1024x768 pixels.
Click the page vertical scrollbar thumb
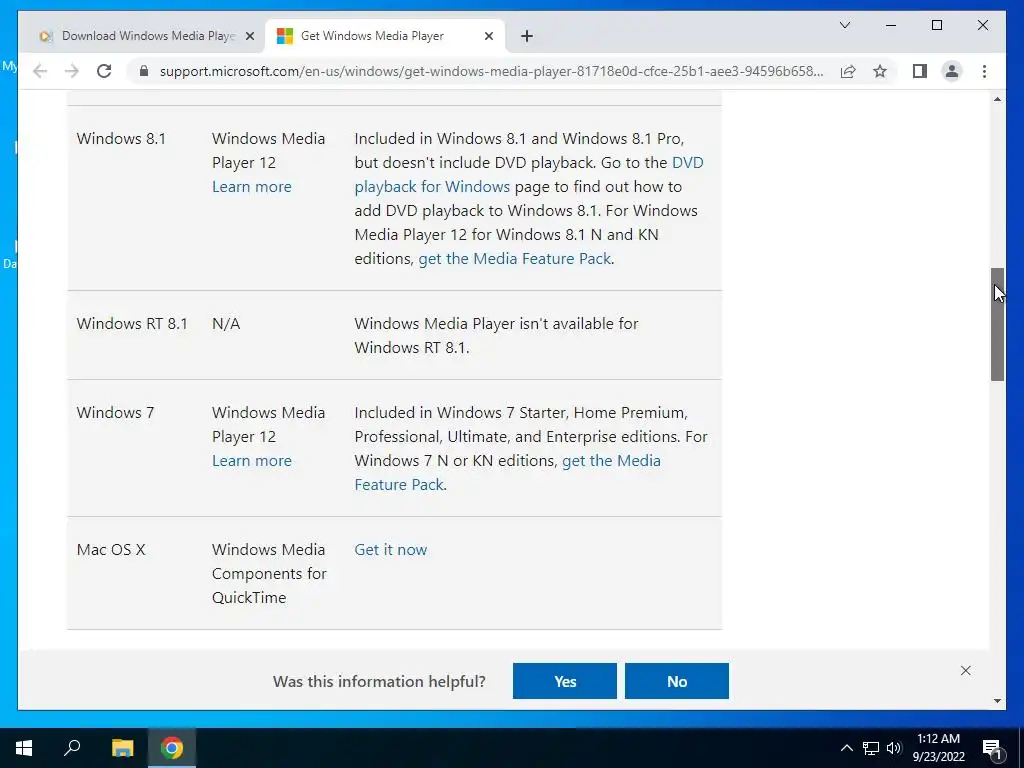997,324
